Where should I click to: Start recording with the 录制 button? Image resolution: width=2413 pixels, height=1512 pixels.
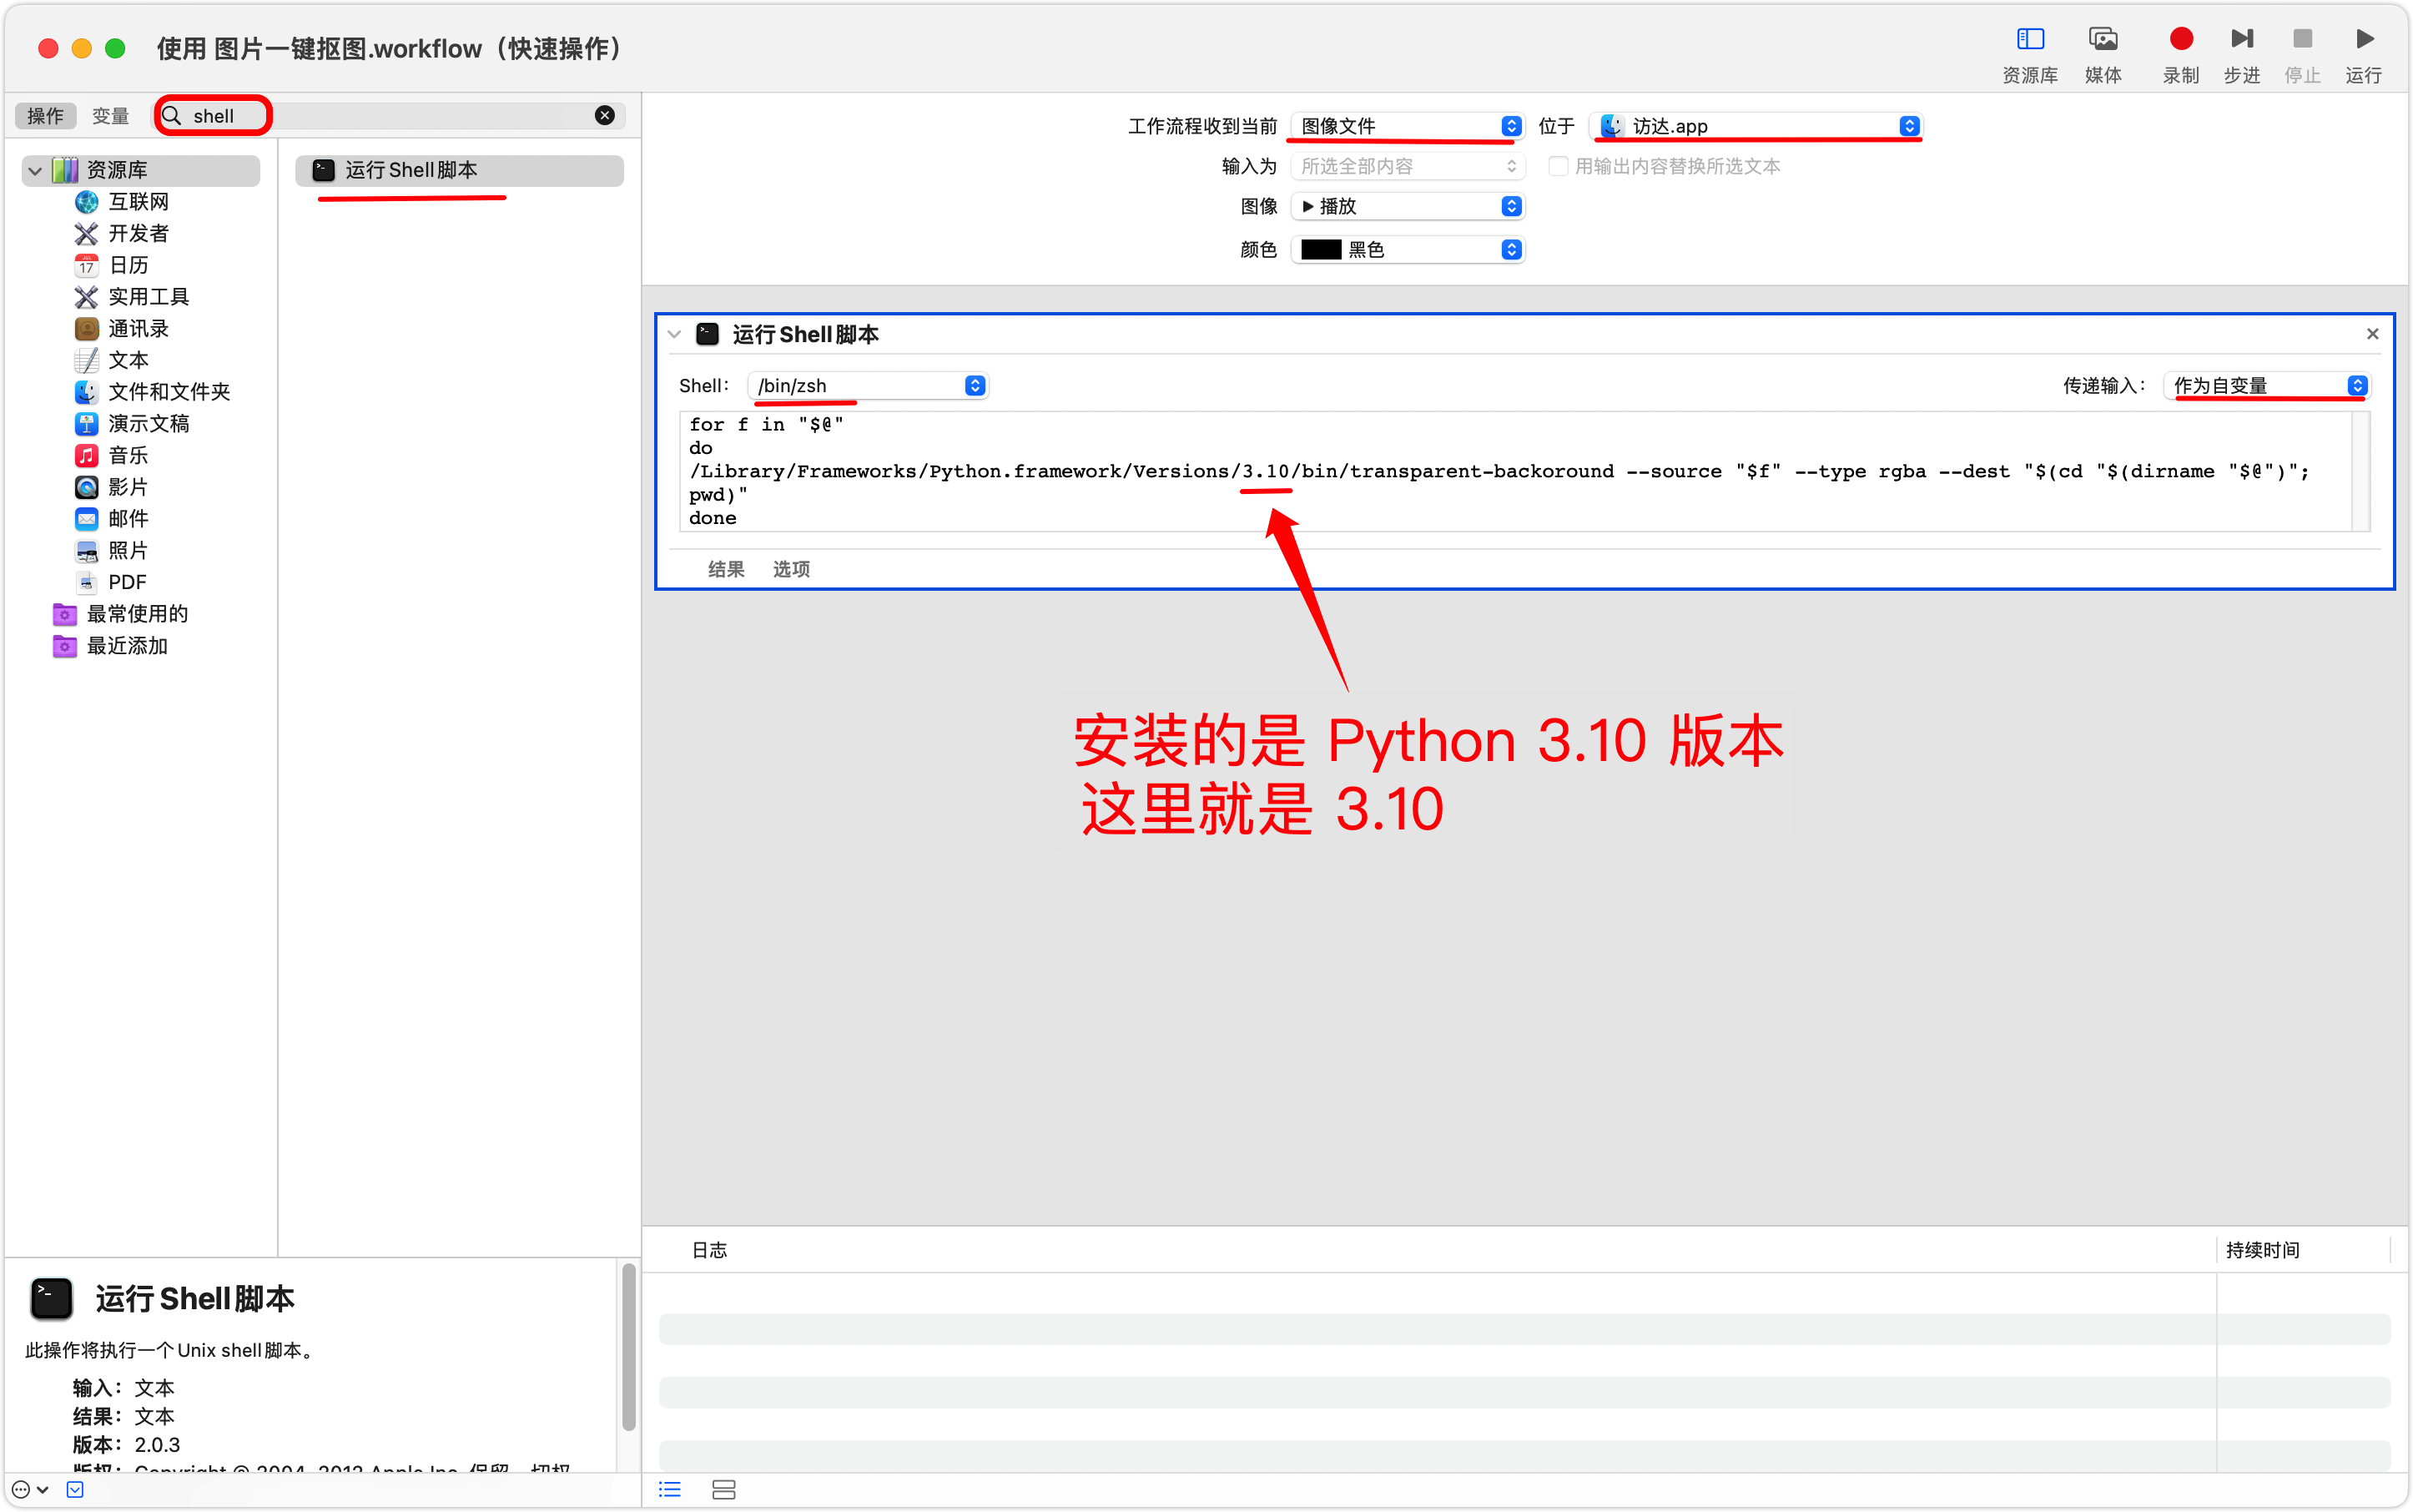[x=2181, y=40]
